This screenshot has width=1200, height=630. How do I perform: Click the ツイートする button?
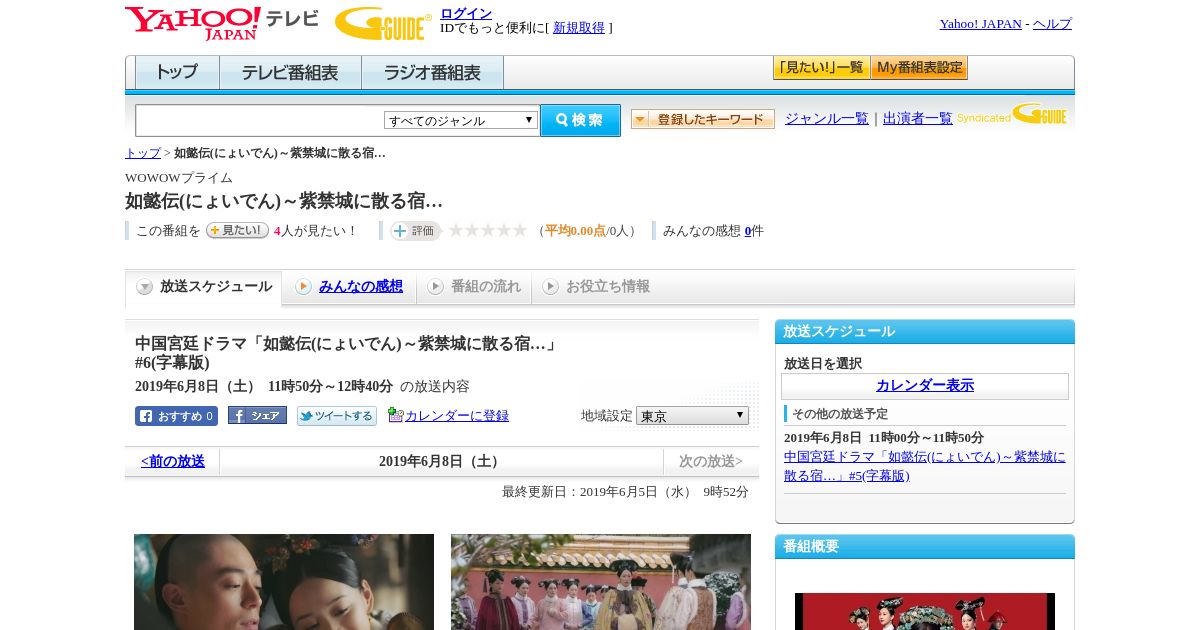coord(337,416)
